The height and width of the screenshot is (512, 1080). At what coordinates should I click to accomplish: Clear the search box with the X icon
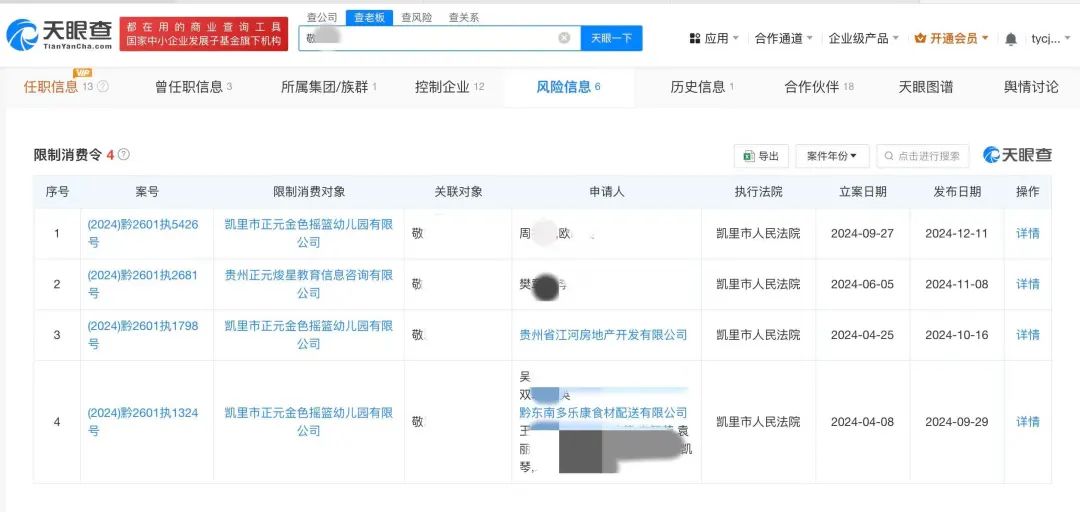564,38
